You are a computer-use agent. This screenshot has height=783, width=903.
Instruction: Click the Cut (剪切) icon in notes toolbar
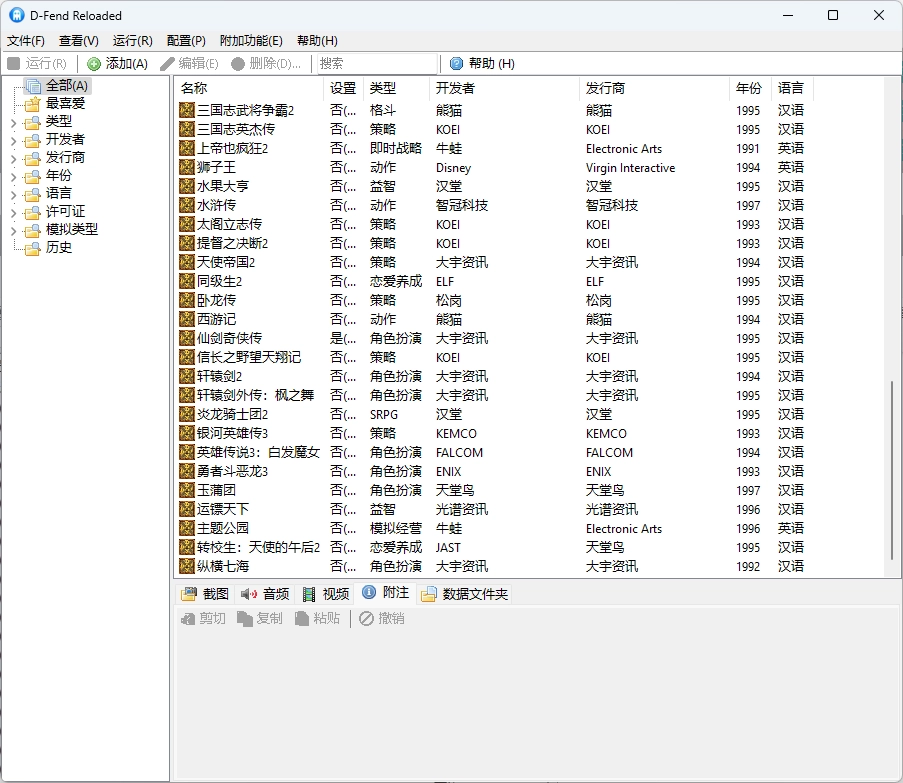coord(188,619)
